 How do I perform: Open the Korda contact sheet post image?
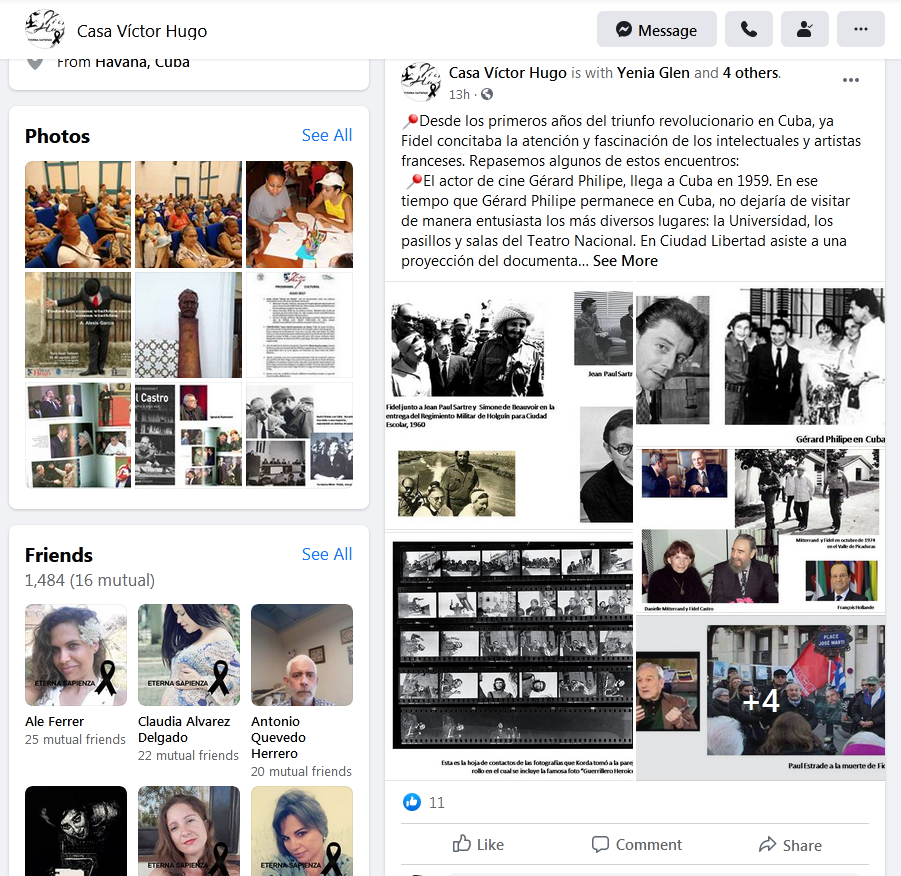point(509,656)
